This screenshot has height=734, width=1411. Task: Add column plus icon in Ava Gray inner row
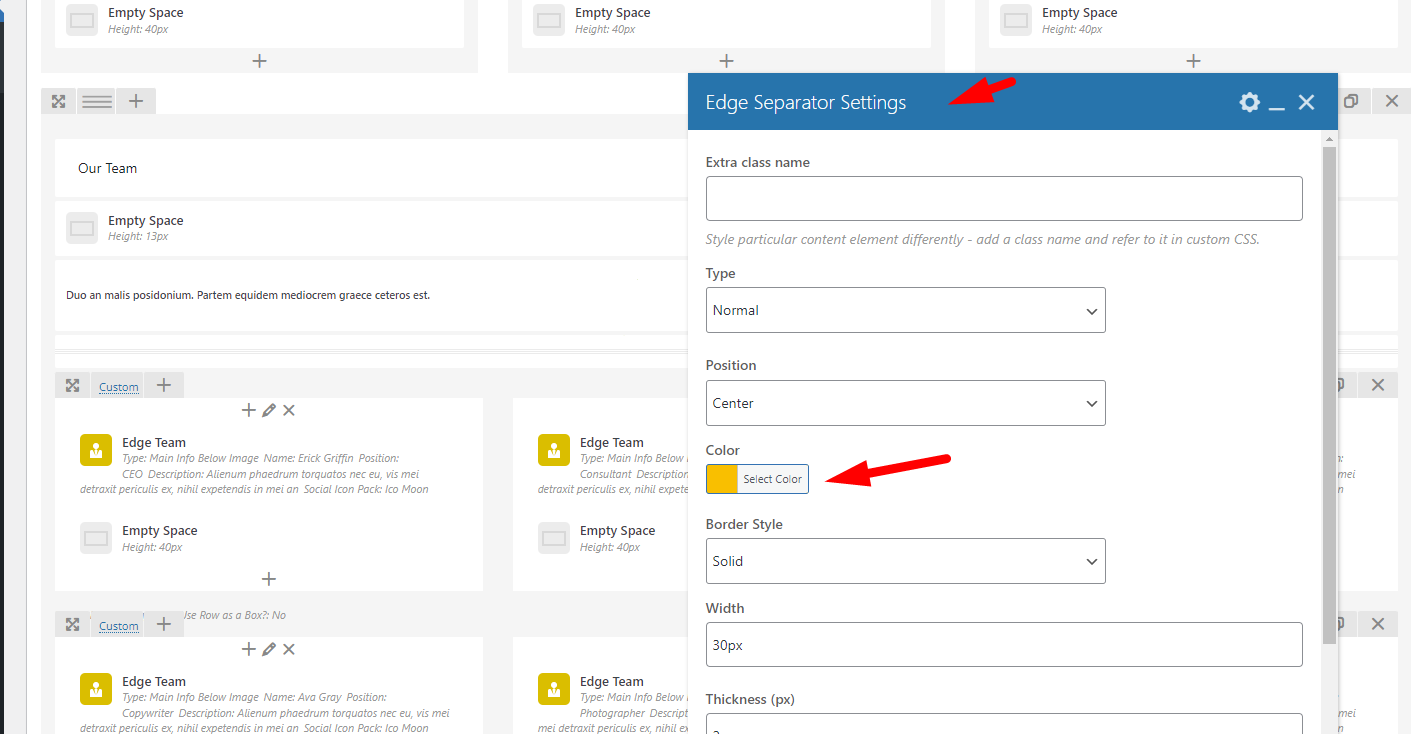164,624
